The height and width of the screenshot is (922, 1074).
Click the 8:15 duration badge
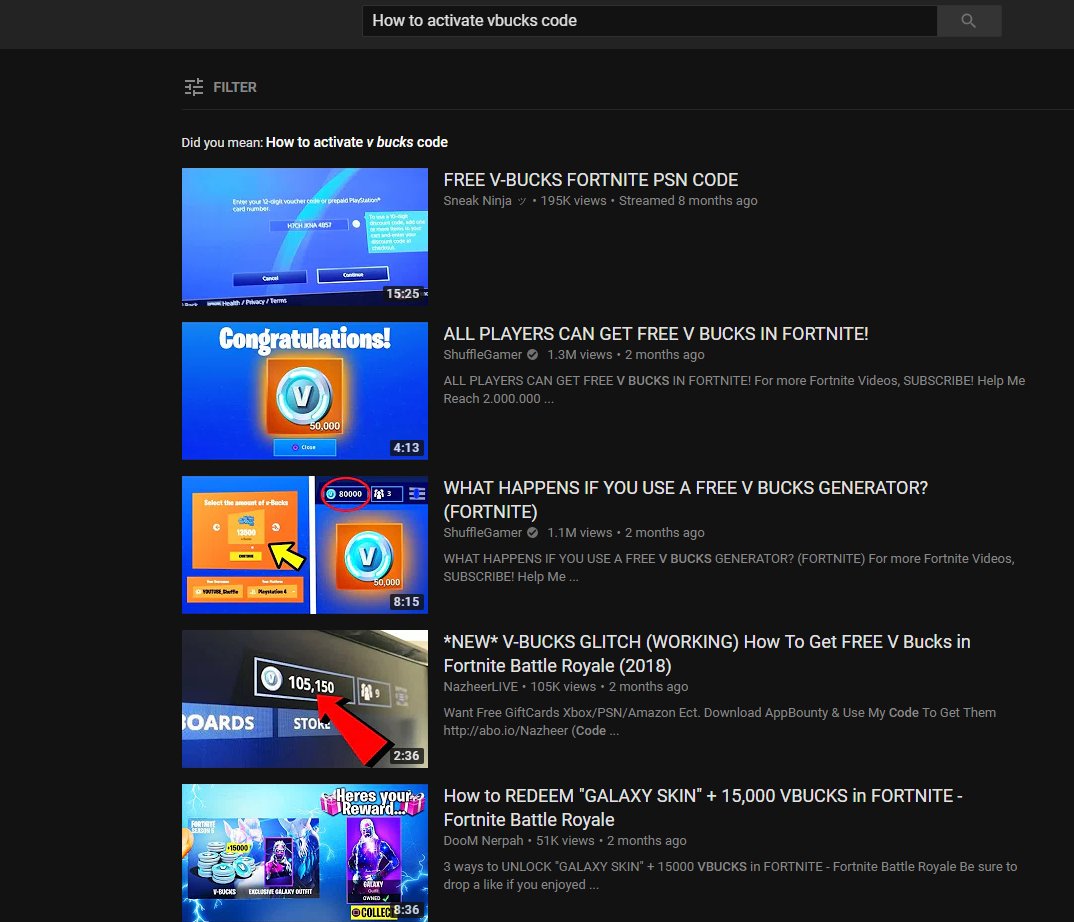click(x=406, y=601)
